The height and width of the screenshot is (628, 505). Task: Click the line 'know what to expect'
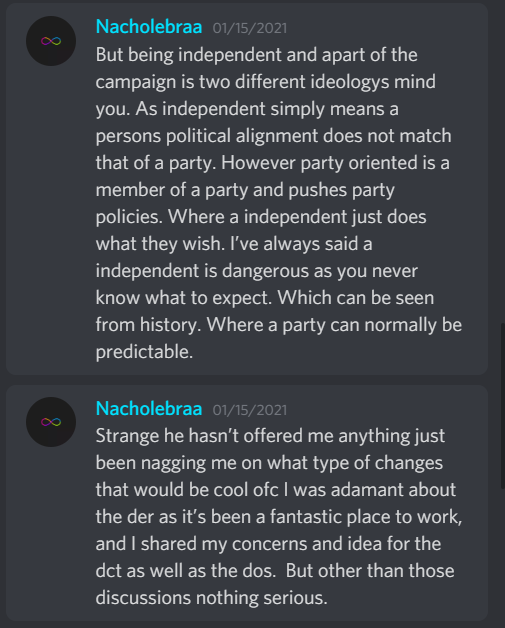point(265,298)
